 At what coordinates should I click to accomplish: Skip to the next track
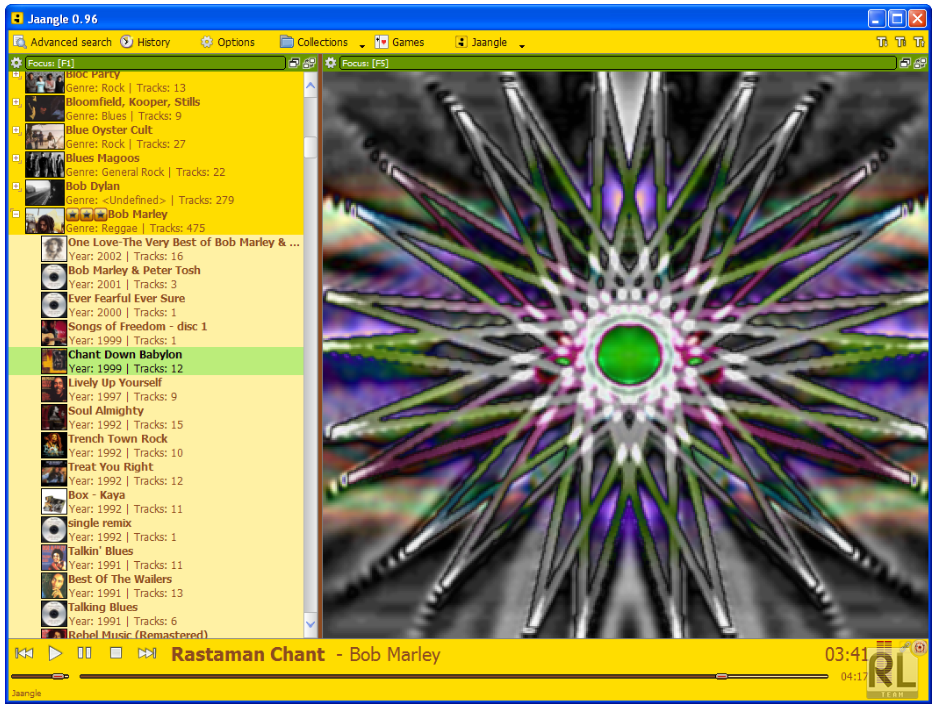147,653
